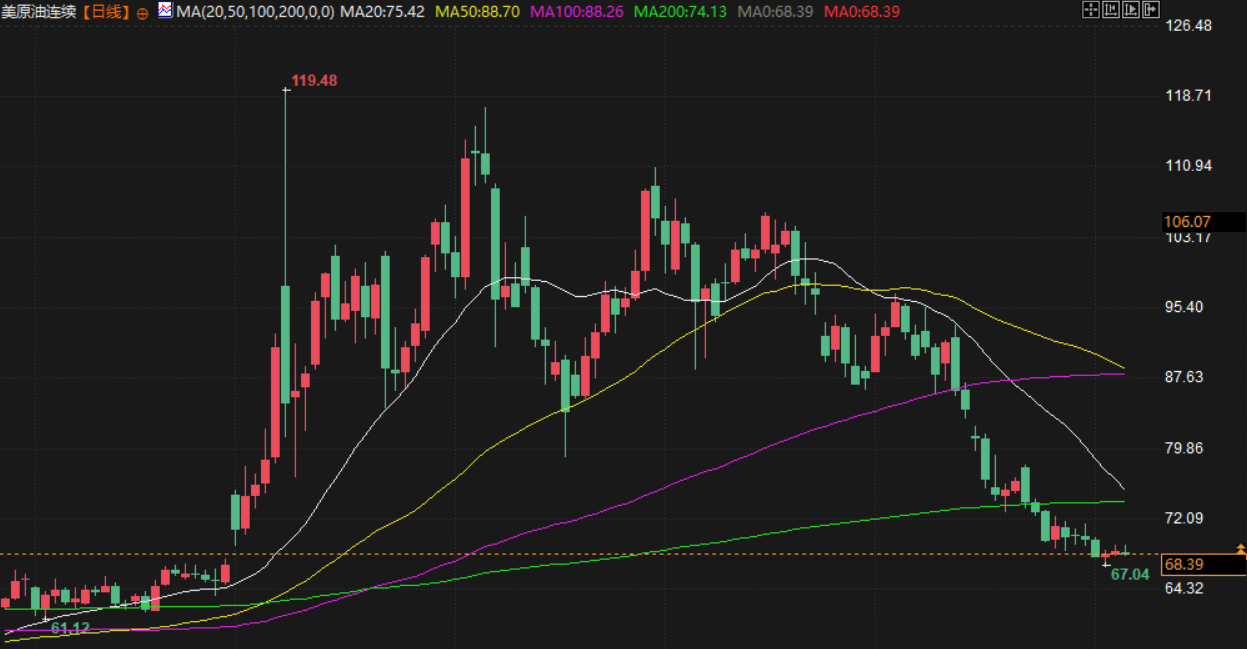Viewport: 1247px width, 649px height.
Task: Click the orange 106.07 axis price label
Action: (x=1187, y=221)
